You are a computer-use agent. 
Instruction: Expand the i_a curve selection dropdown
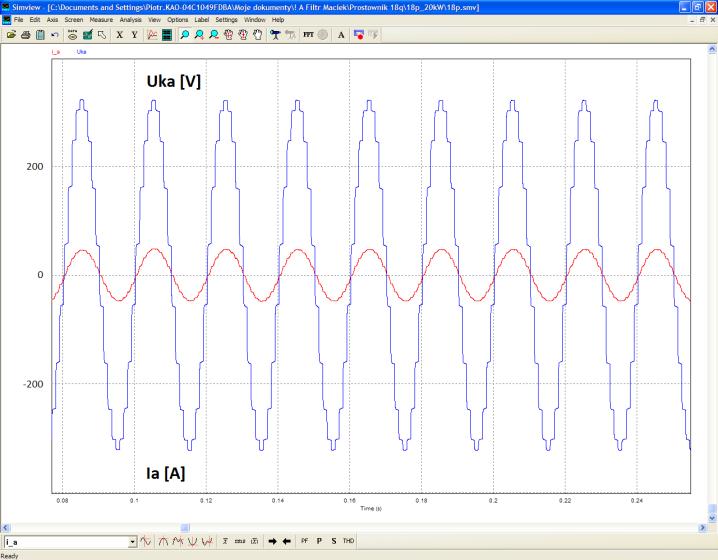click(132, 542)
